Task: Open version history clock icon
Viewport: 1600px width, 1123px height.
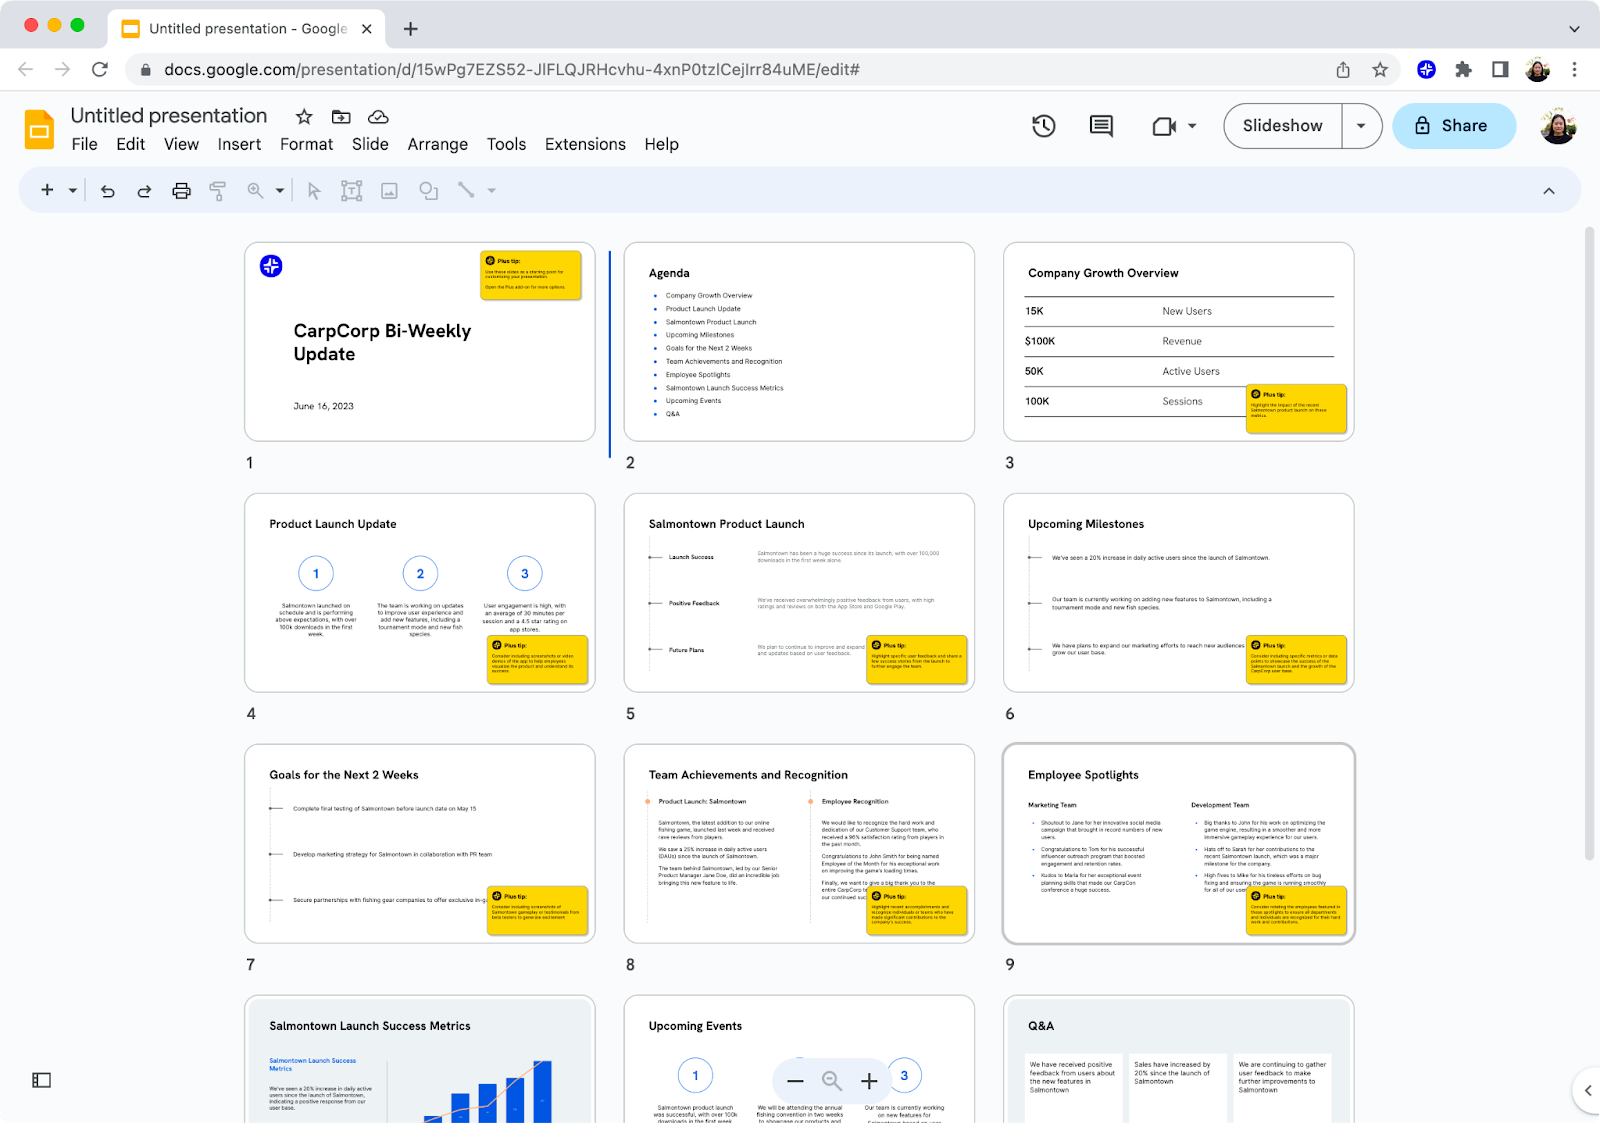Action: [x=1044, y=126]
